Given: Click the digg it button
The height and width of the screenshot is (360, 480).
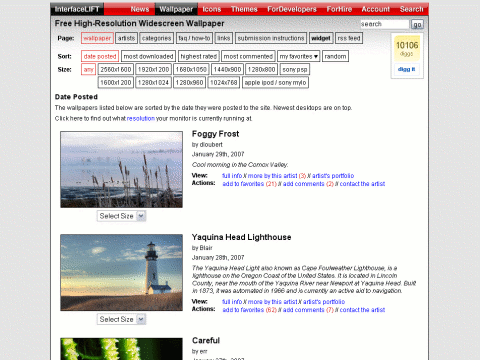Looking at the screenshot, I should (x=407, y=69).
